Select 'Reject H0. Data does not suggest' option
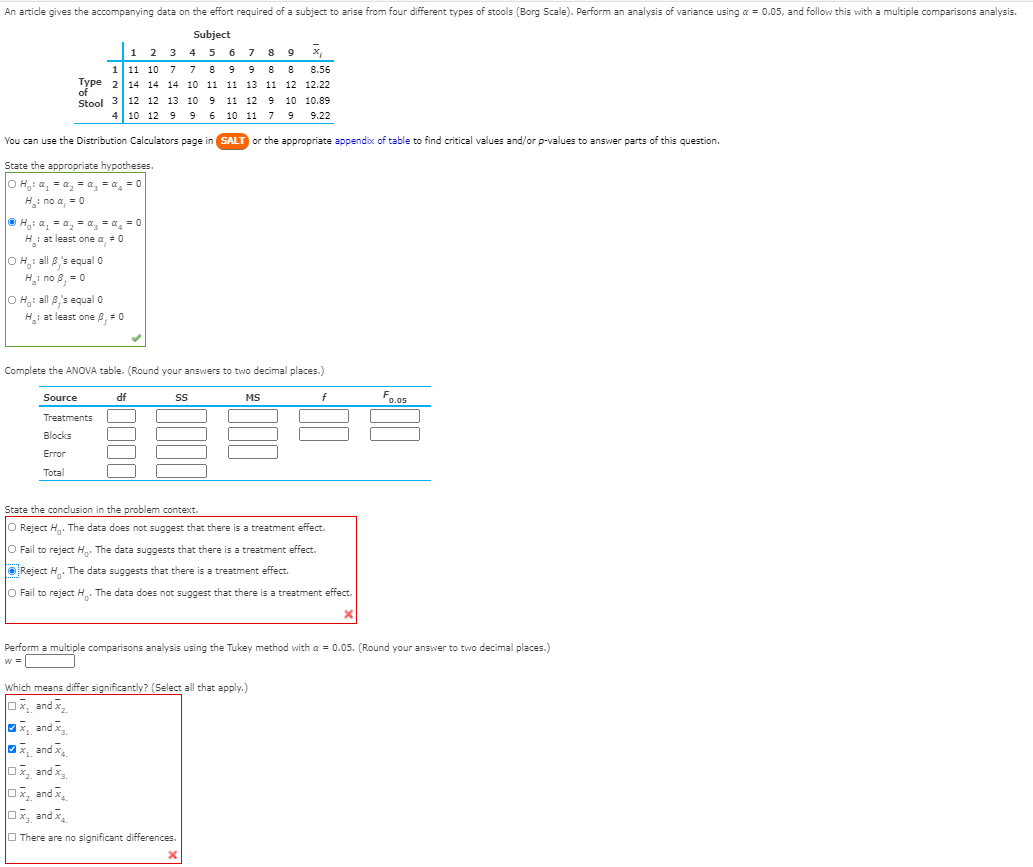This screenshot has height=867, width=1033. (x=12, y=528)
